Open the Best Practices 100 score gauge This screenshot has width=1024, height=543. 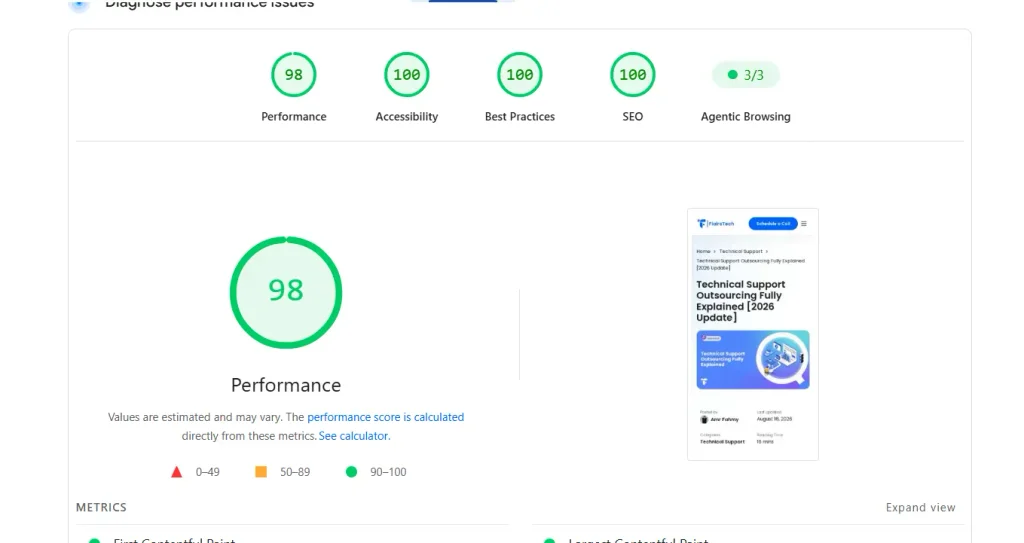point(519,74)
